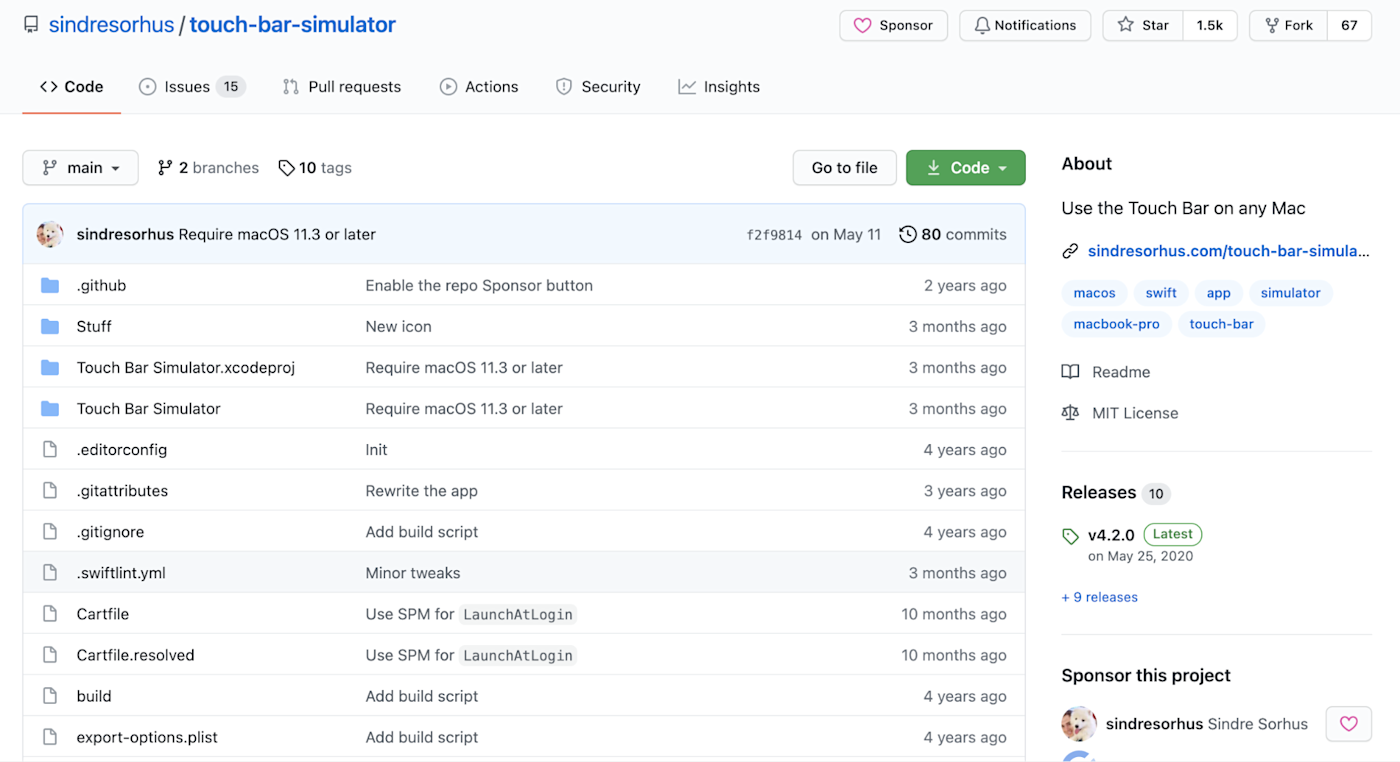
Task: Open the sindresorhus.com website link
Action: [x=1228, y=251]
